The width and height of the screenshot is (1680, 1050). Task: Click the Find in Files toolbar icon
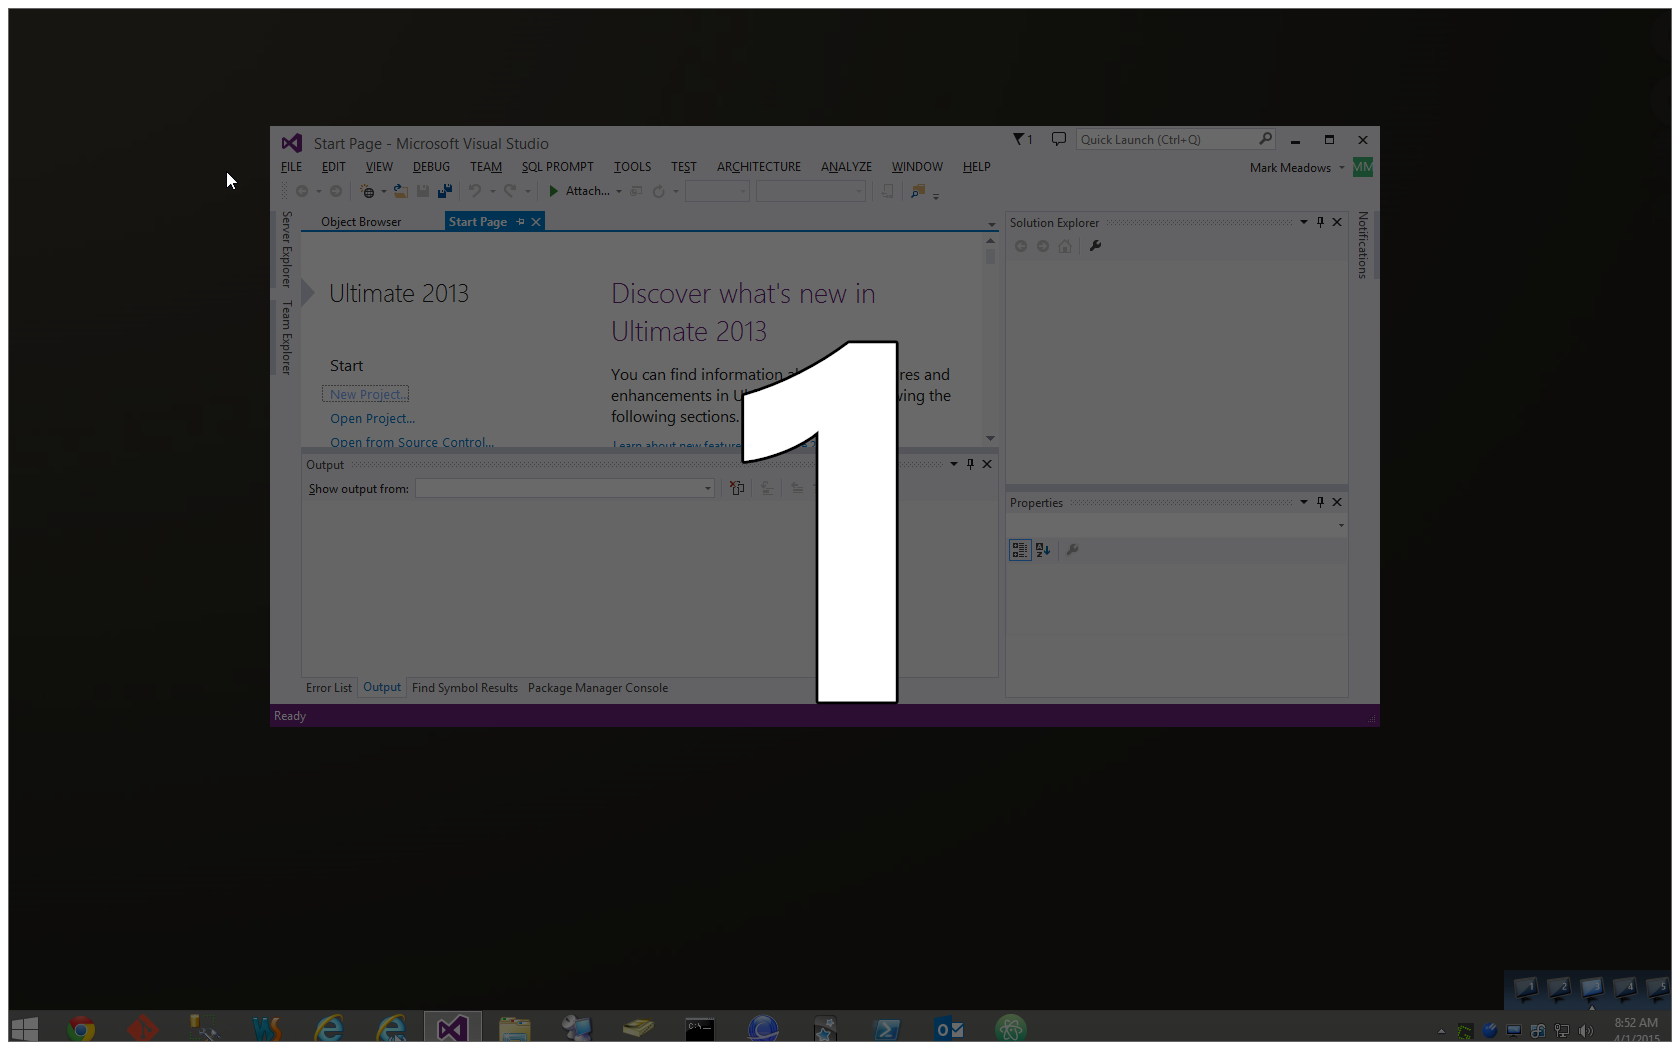918,191
